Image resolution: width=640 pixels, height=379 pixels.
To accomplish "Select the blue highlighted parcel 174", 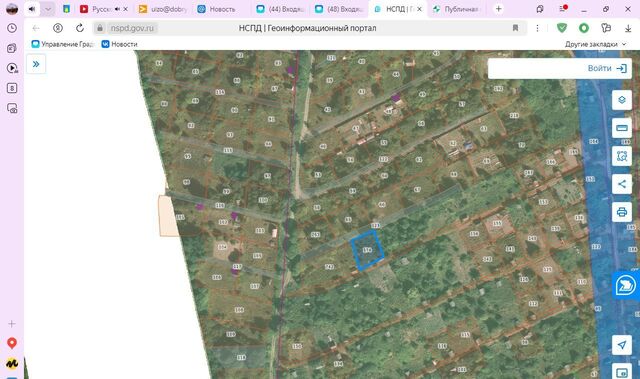I will pyautogui.click(x=367, y=250).
